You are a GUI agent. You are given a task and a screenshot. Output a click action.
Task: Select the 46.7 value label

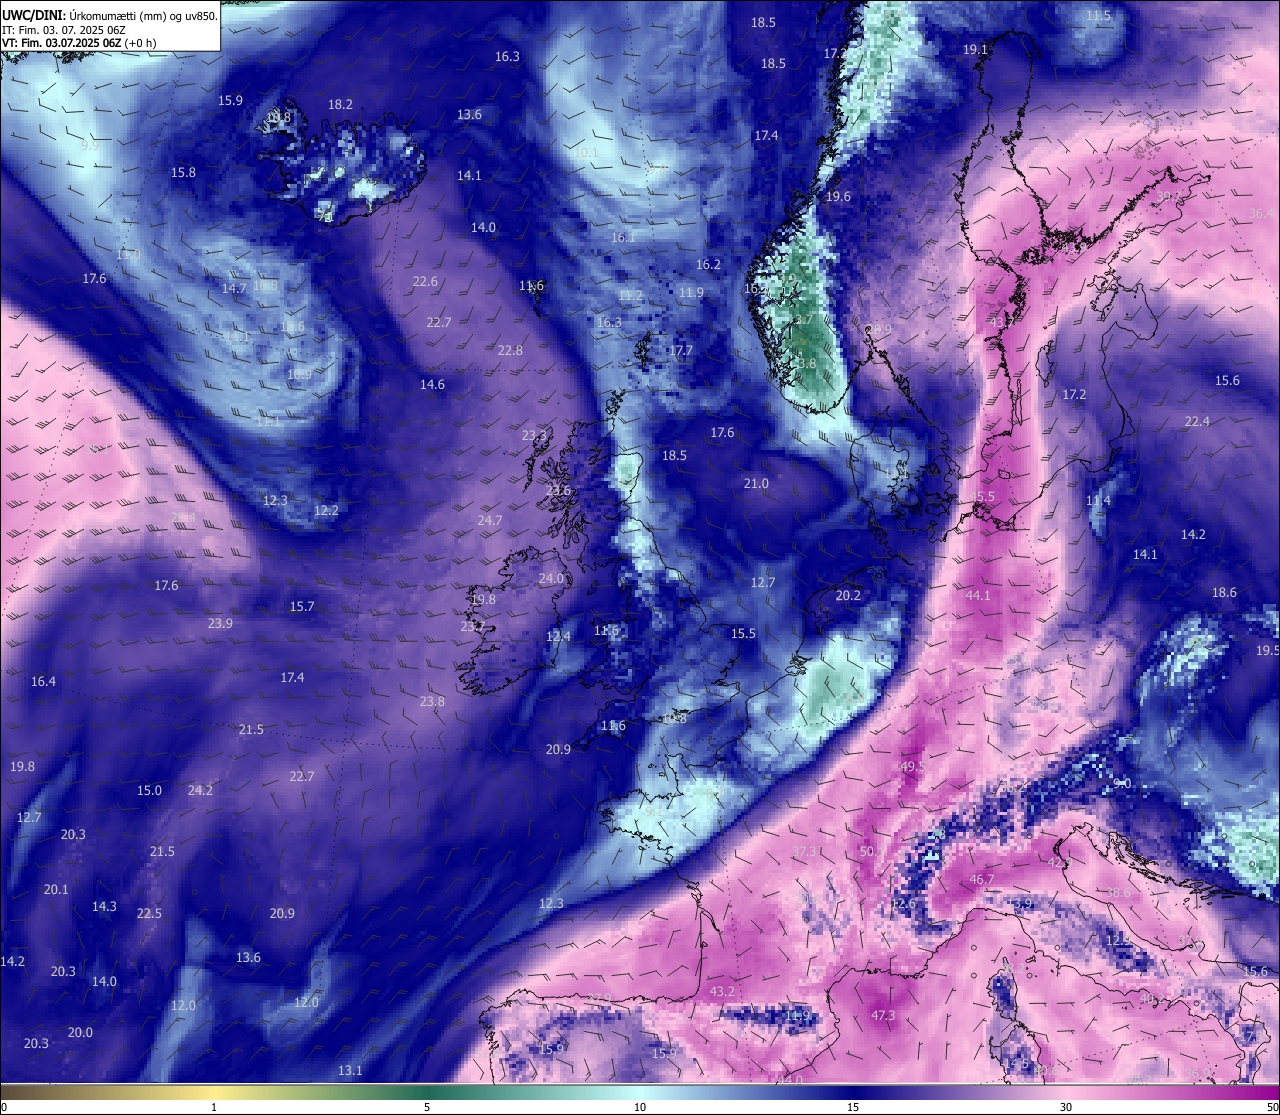tap(982, 879)
